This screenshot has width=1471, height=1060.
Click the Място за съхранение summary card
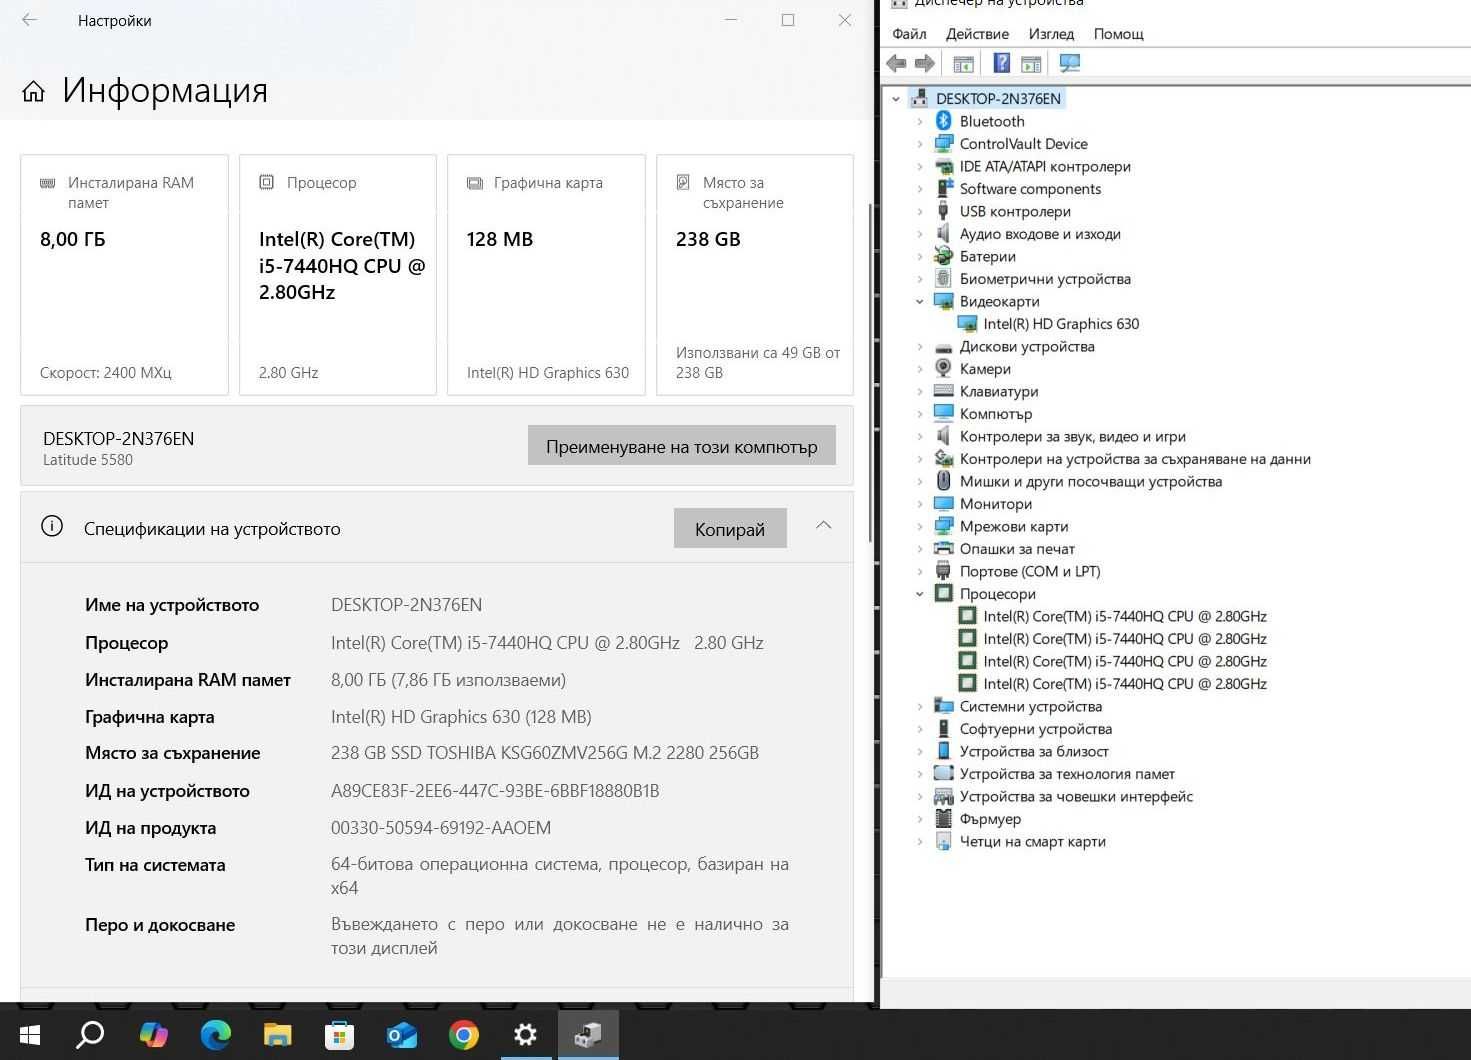click(x=755, y=275)
